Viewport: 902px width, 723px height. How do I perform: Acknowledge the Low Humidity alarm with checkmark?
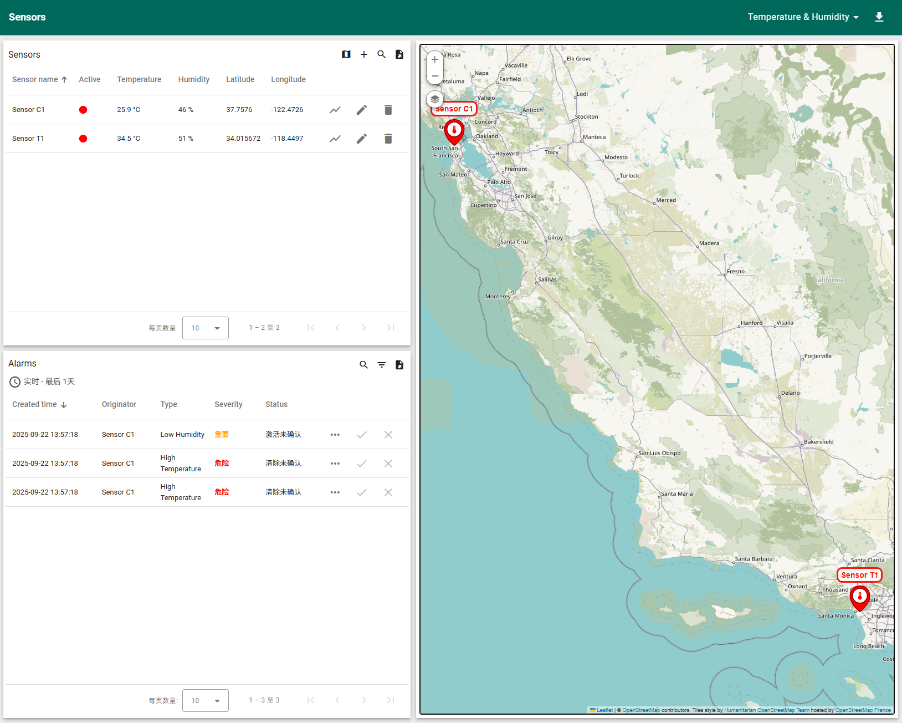(362, 435)
